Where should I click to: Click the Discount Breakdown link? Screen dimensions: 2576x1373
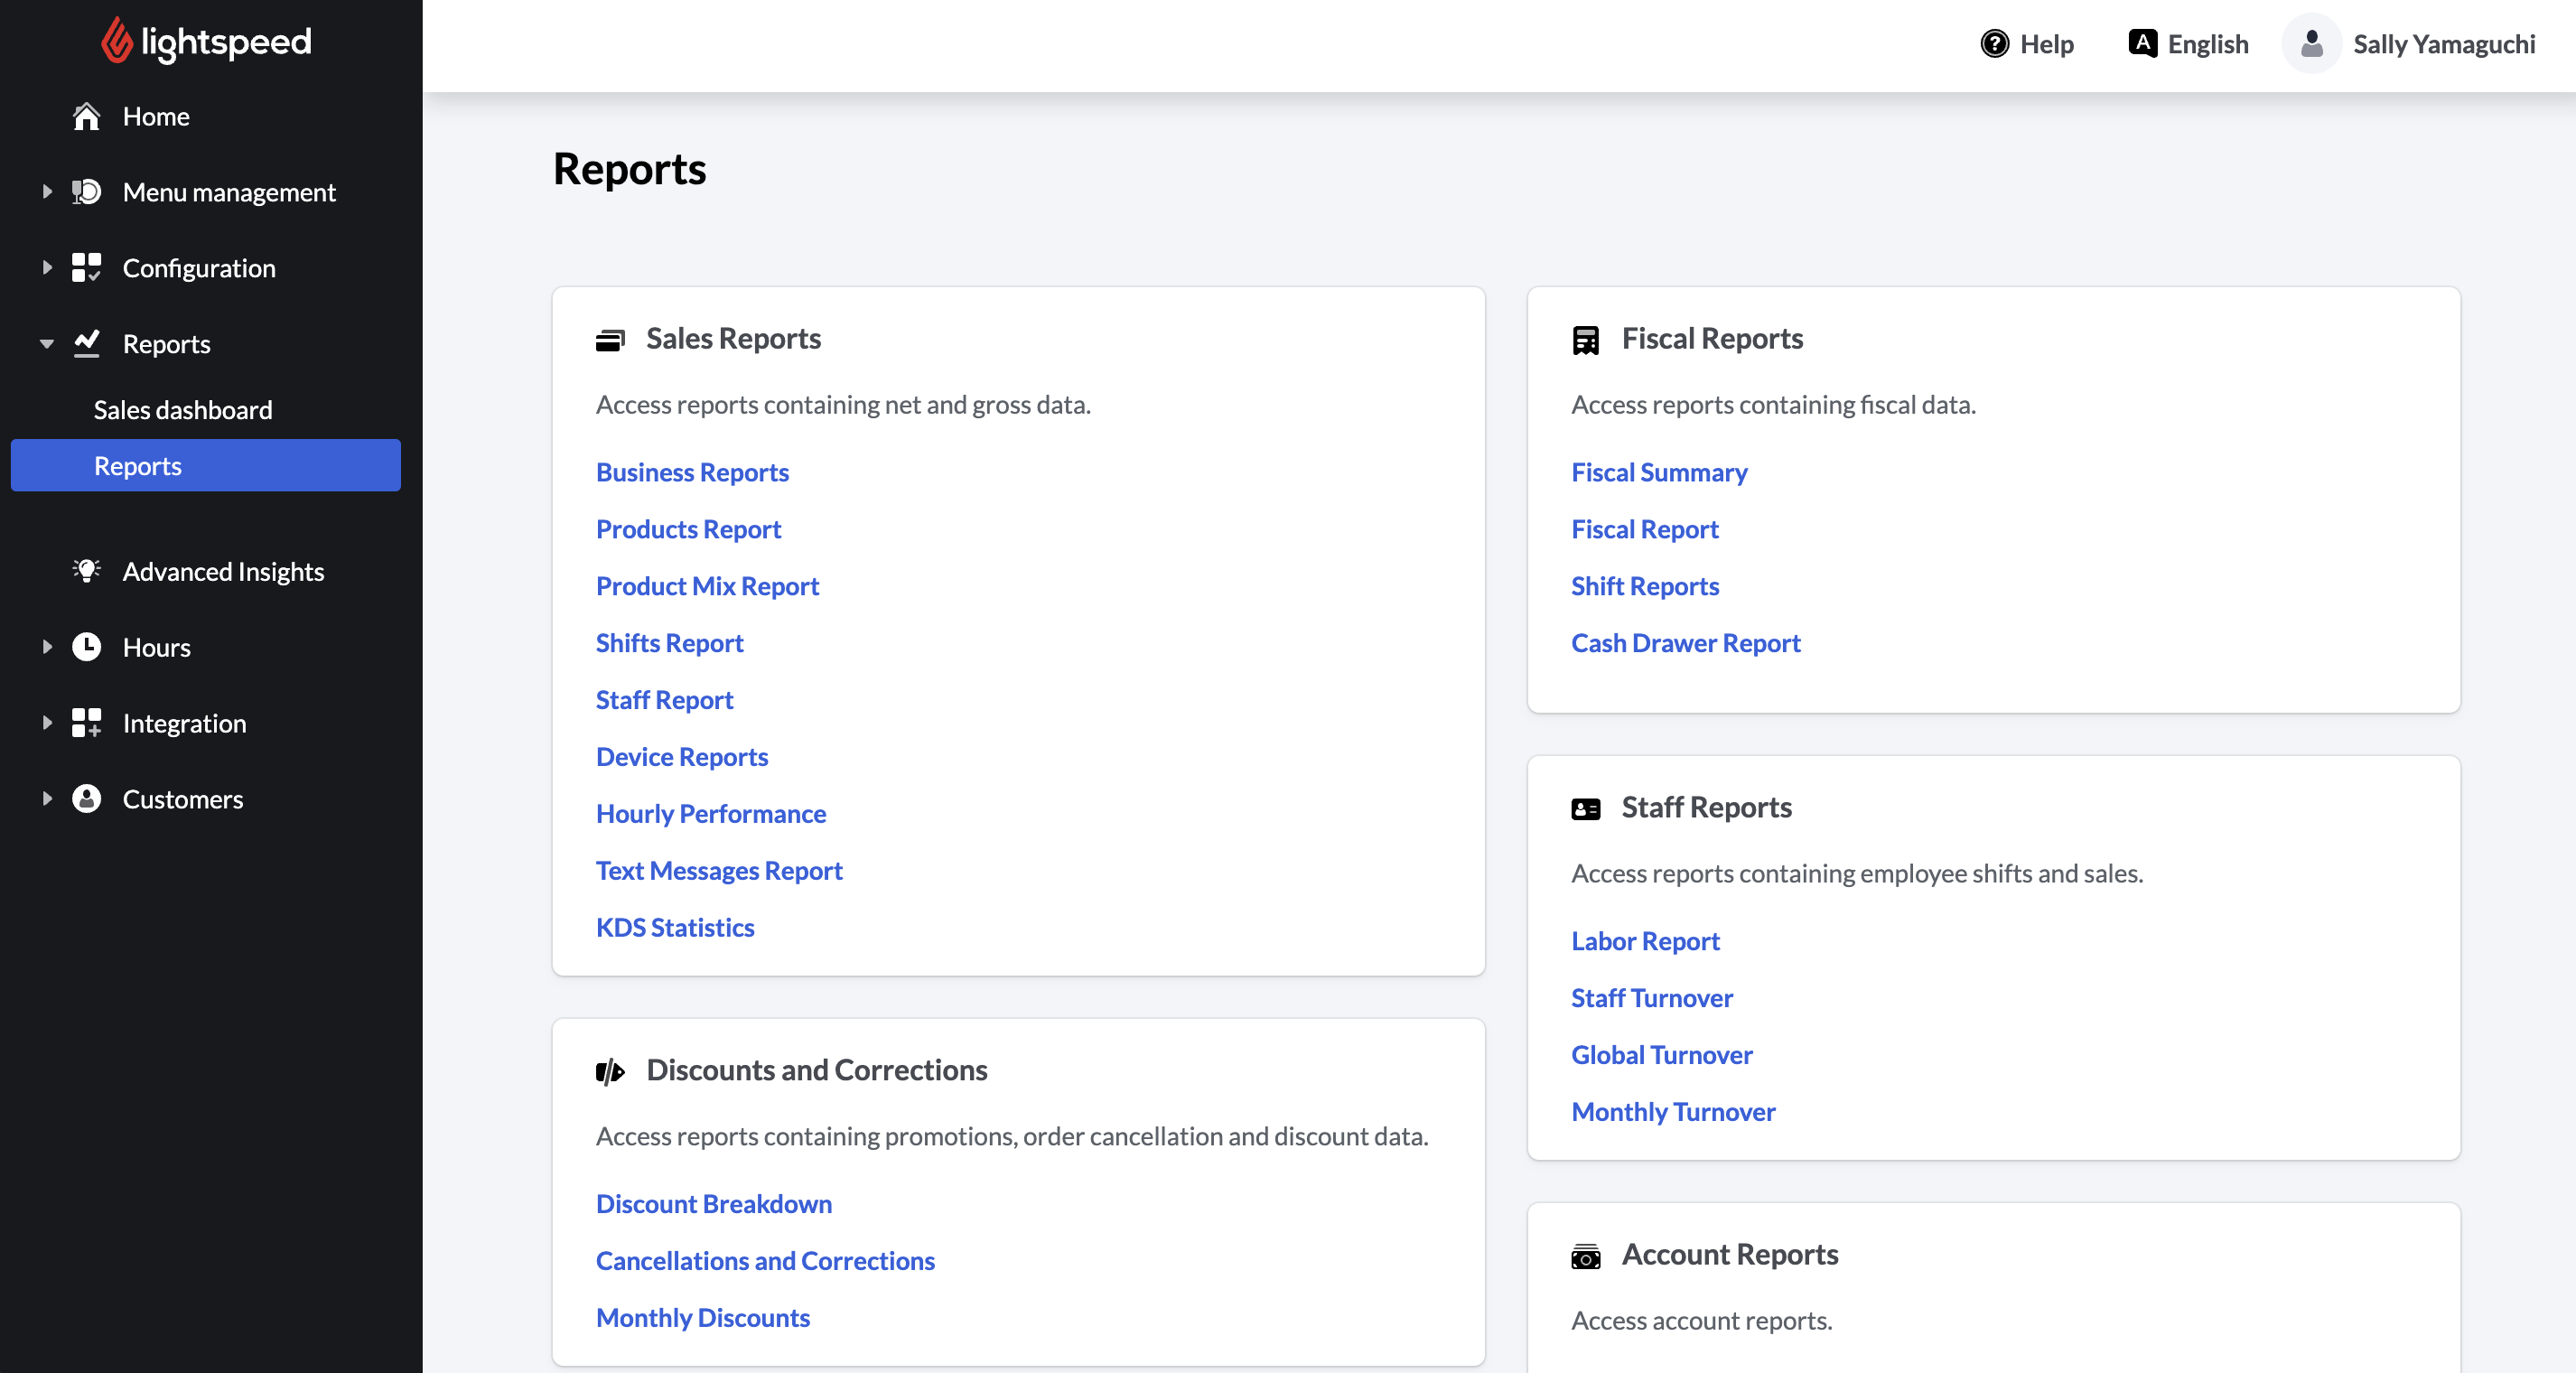pyautogui.click(x=714, y=1202)
